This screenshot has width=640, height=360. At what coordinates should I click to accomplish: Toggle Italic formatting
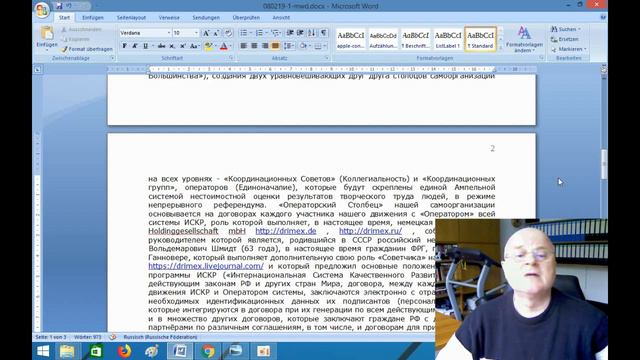(135, 46)
